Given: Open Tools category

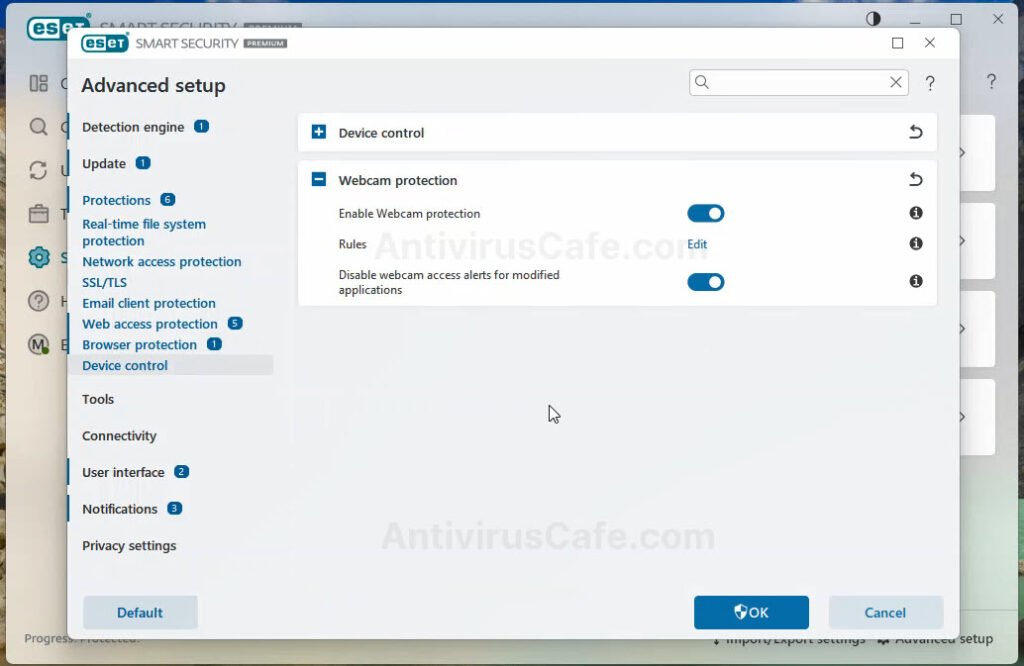Looking at the screenshot, I should [x=98, y=400].
